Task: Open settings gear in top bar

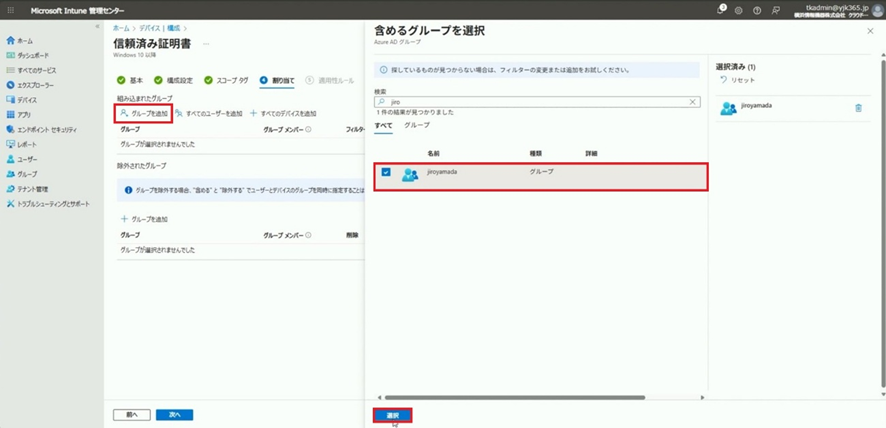Action: 739,10
